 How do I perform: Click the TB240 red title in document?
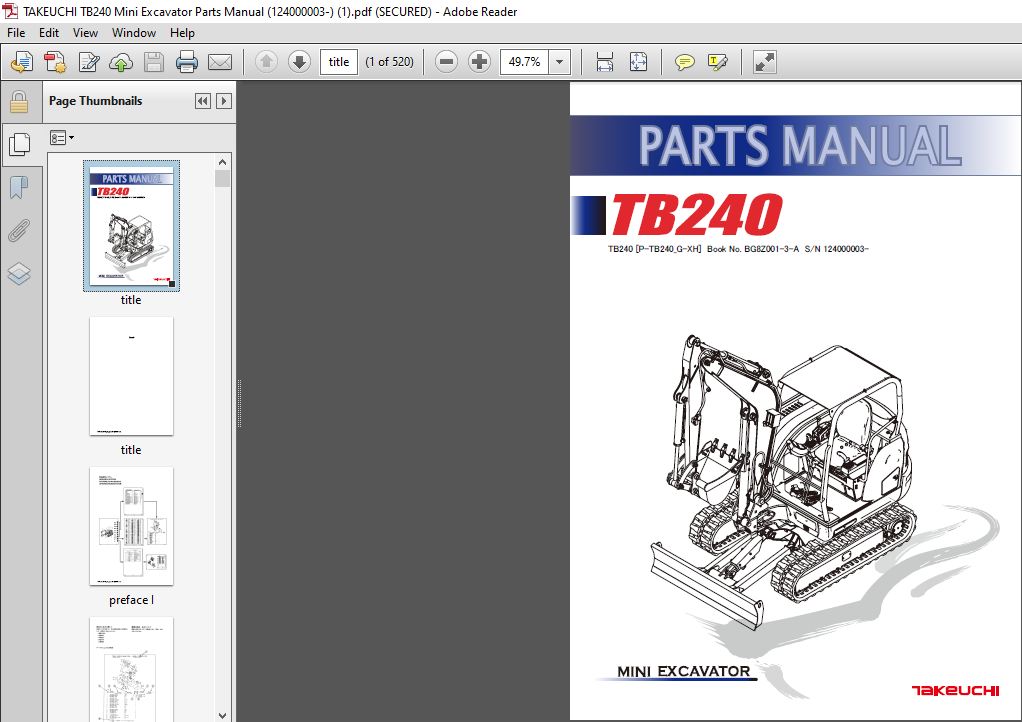tap(696, 214)
